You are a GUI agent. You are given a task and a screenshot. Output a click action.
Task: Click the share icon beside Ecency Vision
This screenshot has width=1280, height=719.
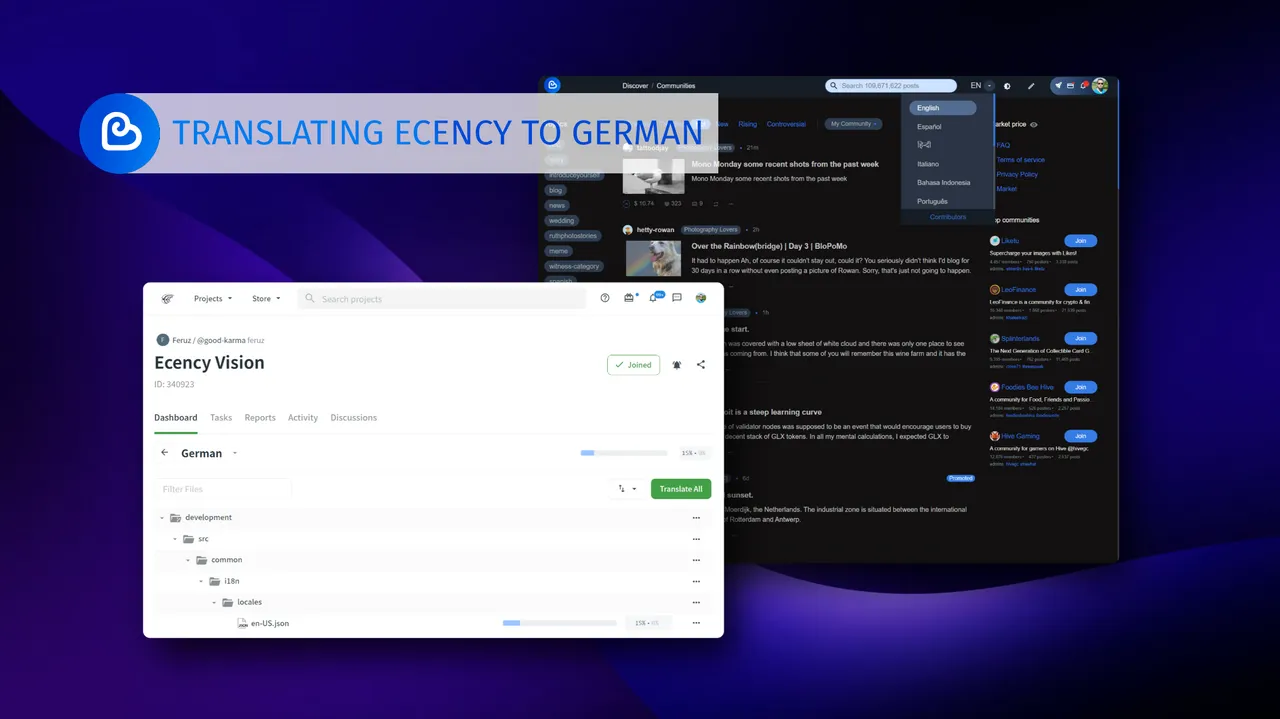click(701, 365)
